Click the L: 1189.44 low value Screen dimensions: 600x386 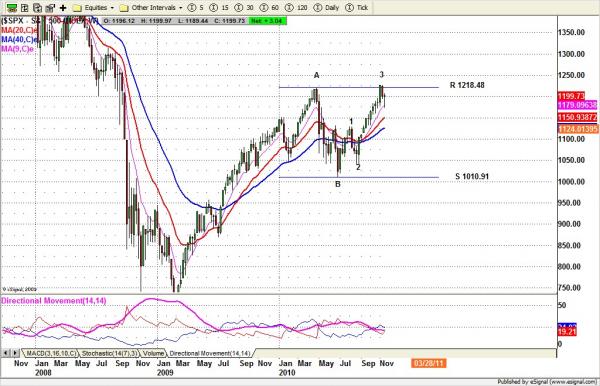coord(193,21)
